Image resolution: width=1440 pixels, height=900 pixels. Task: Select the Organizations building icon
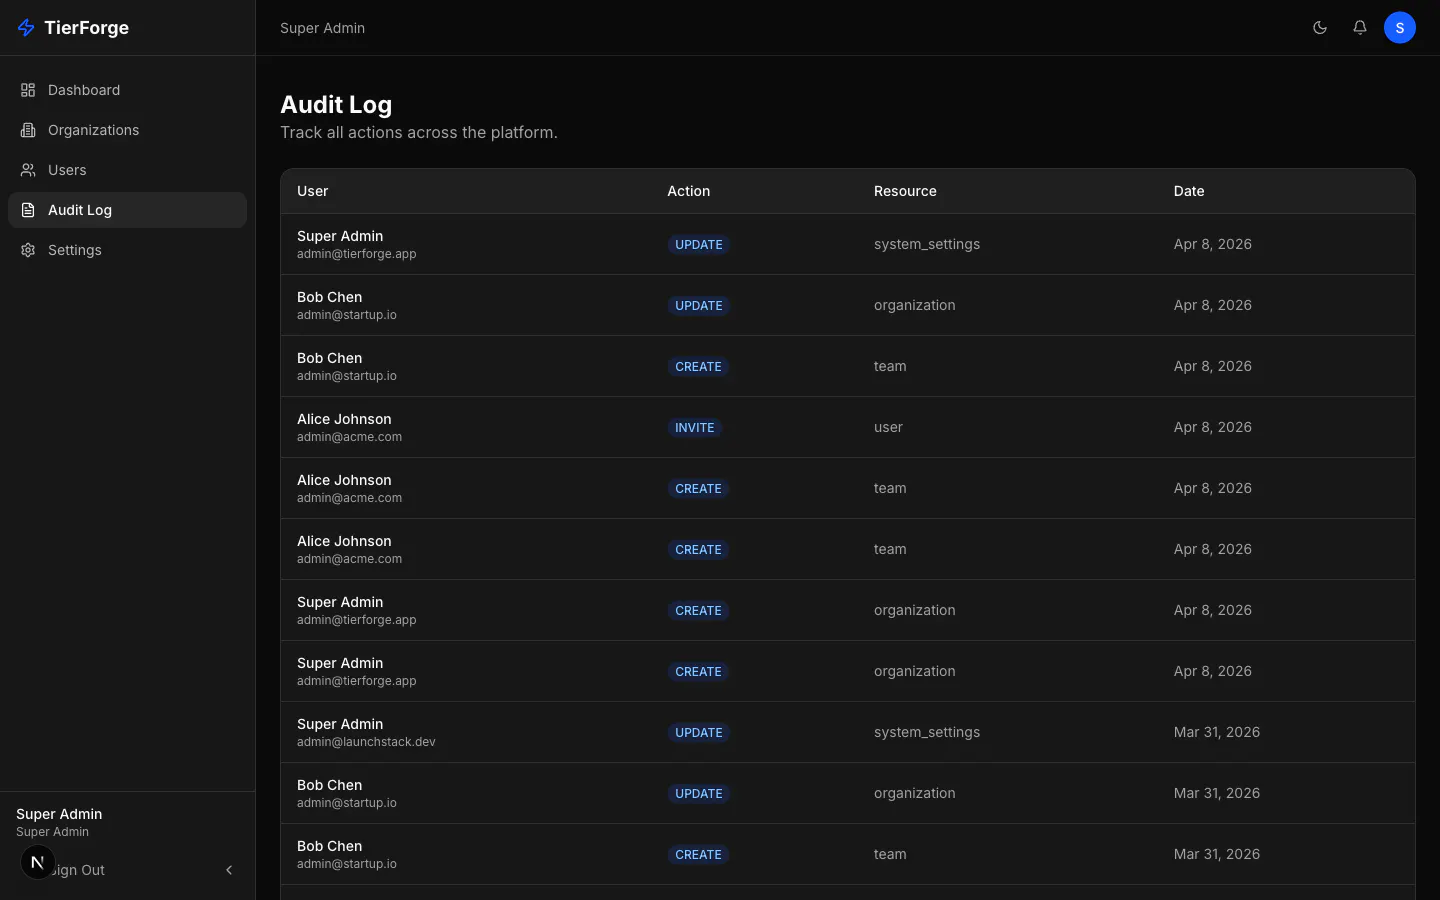(x=28, y=130)
